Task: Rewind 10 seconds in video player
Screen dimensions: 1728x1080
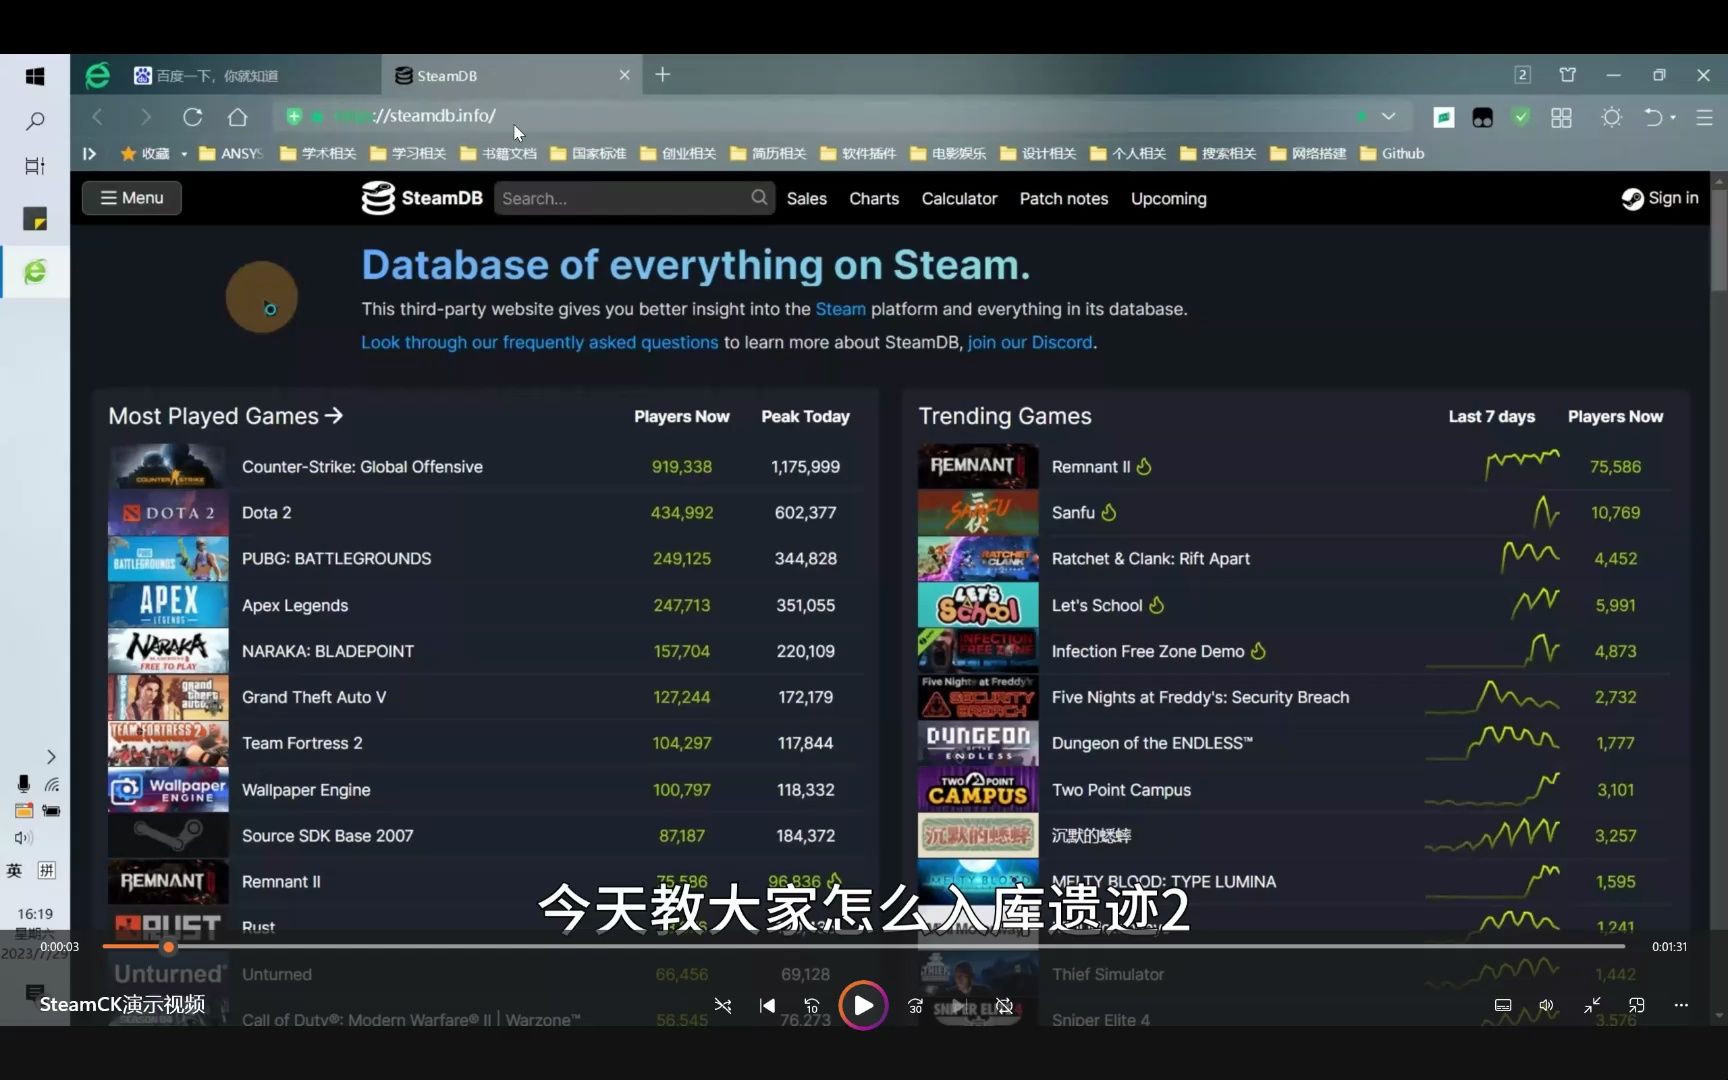Action: [812, 1006]
